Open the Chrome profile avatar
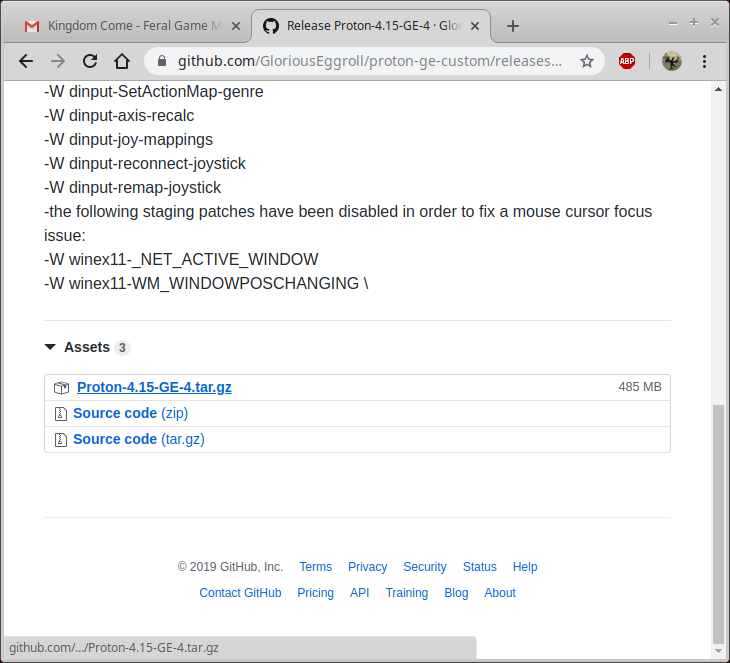Viewport: 730px width, 663px height. coord(672,61)
